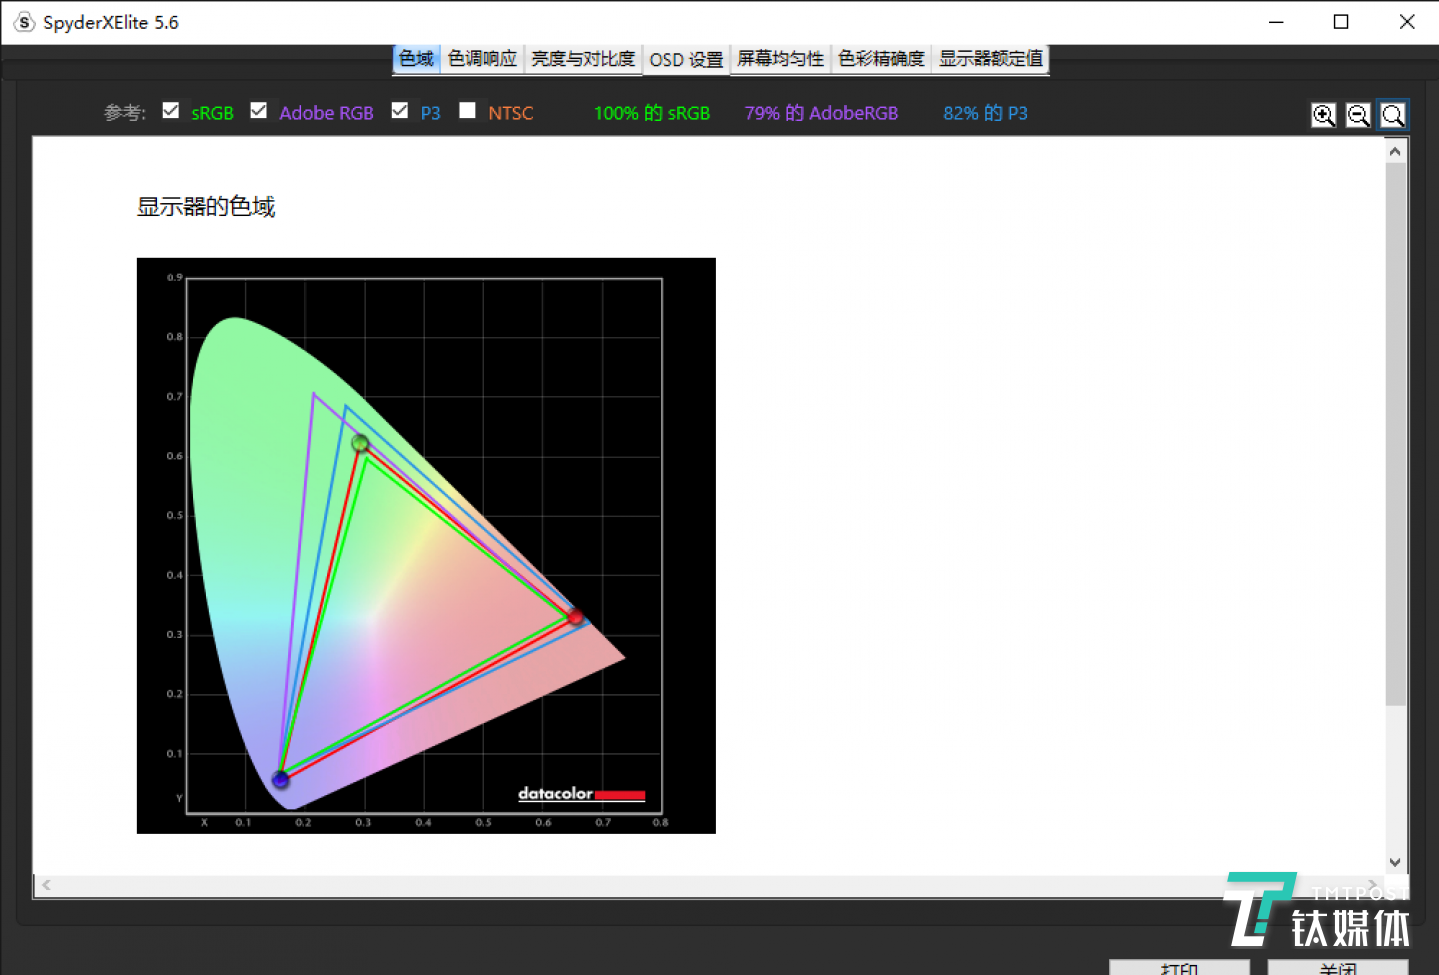
Task: Click the vertical scrollbar down arrow
Action: click(x=1395, y=862)
